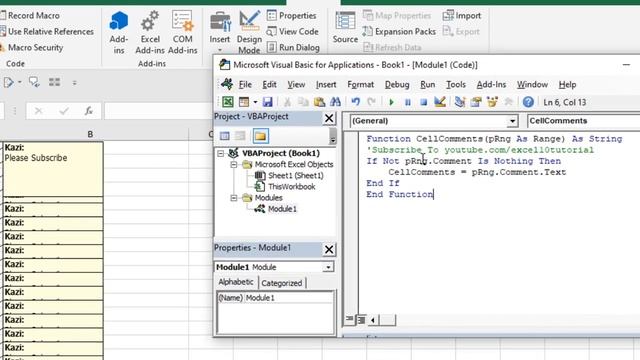Open Insert UserForm dropdown arrow in VBA toolbar
Viewport: 640px width, 360px height.
tap(255, 102)
